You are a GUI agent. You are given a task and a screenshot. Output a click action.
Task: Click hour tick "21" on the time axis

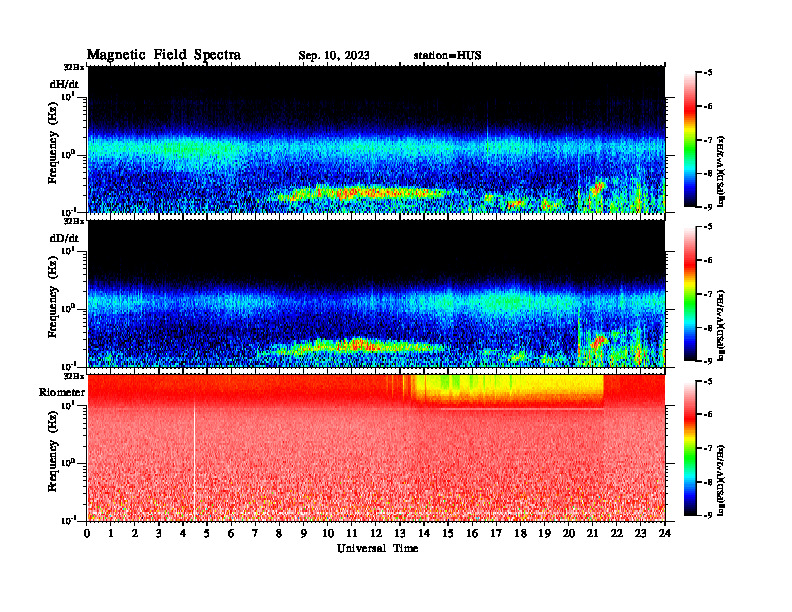point(592,534)
